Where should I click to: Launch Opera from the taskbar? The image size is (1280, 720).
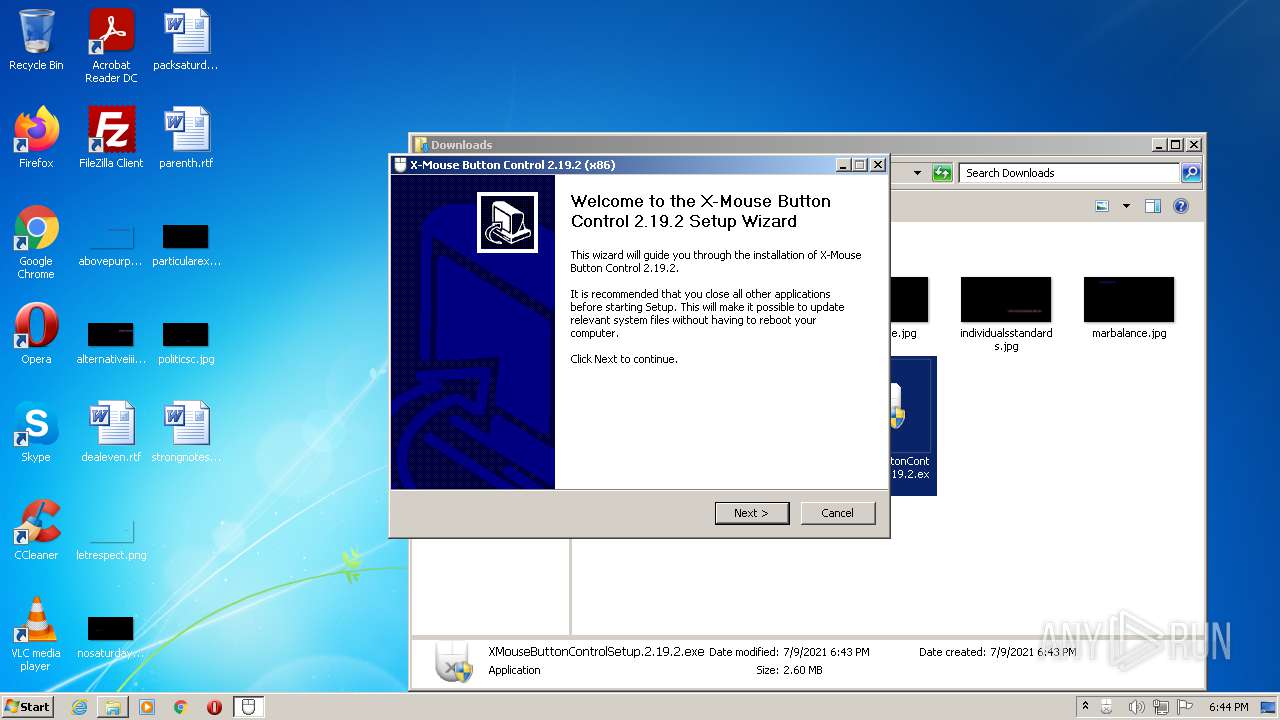click(214, 707)
